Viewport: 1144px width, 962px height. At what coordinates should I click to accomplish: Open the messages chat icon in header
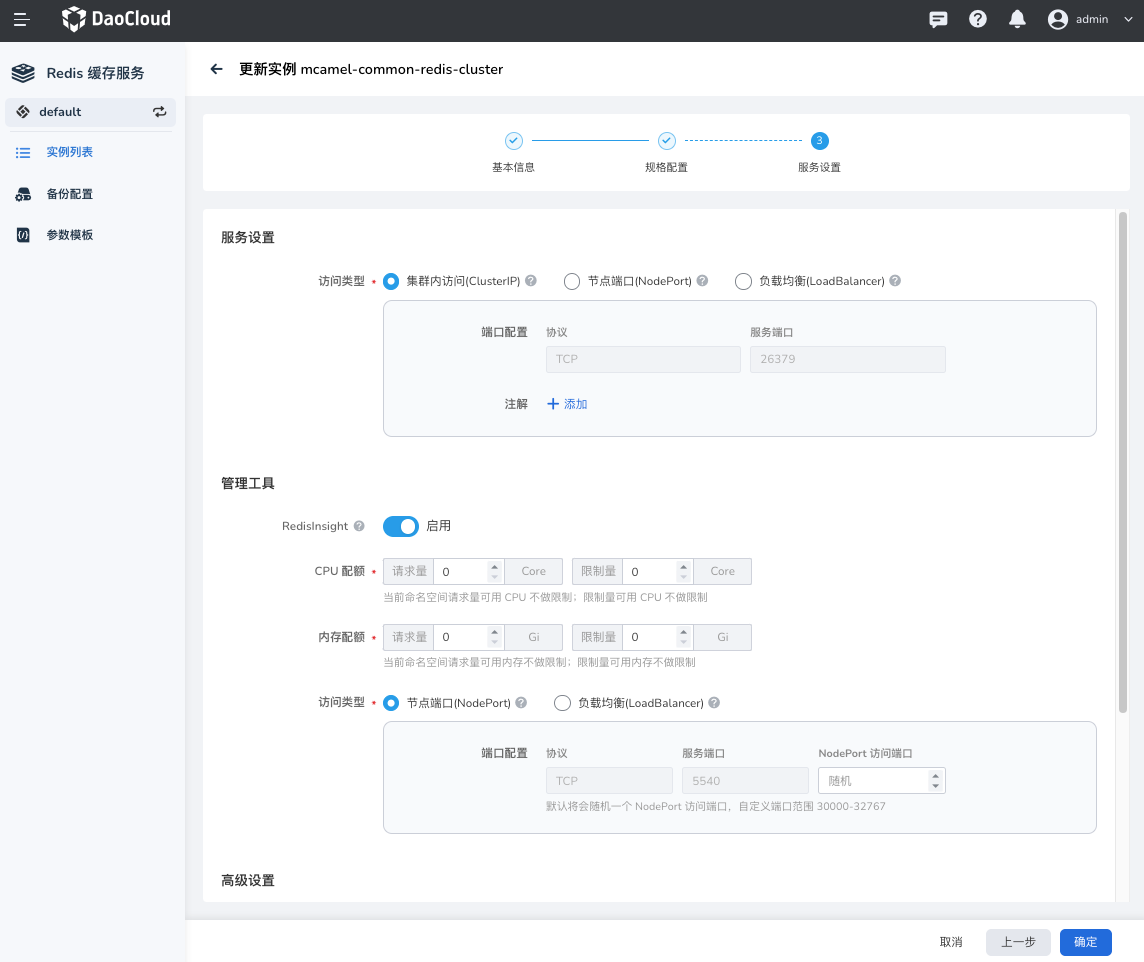click(938, 19)
